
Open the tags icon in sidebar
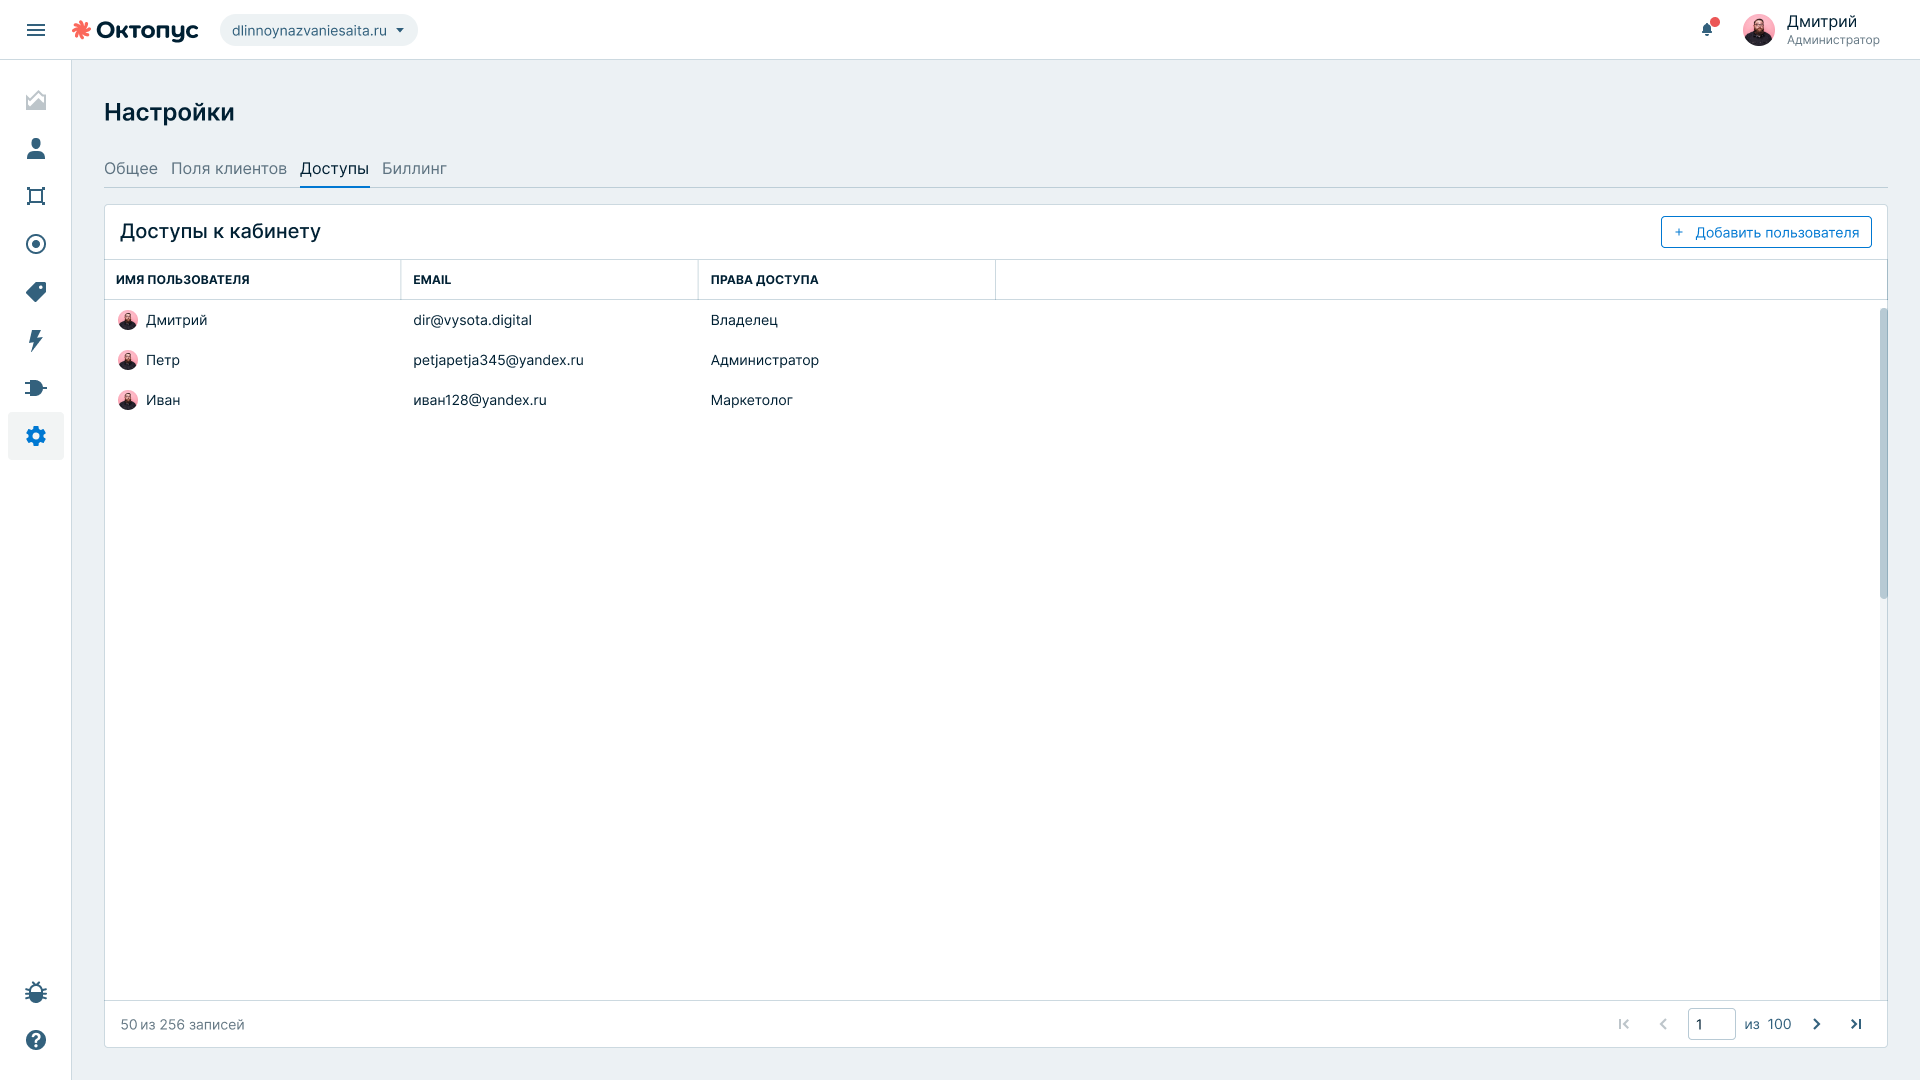(x=36, y=292)
